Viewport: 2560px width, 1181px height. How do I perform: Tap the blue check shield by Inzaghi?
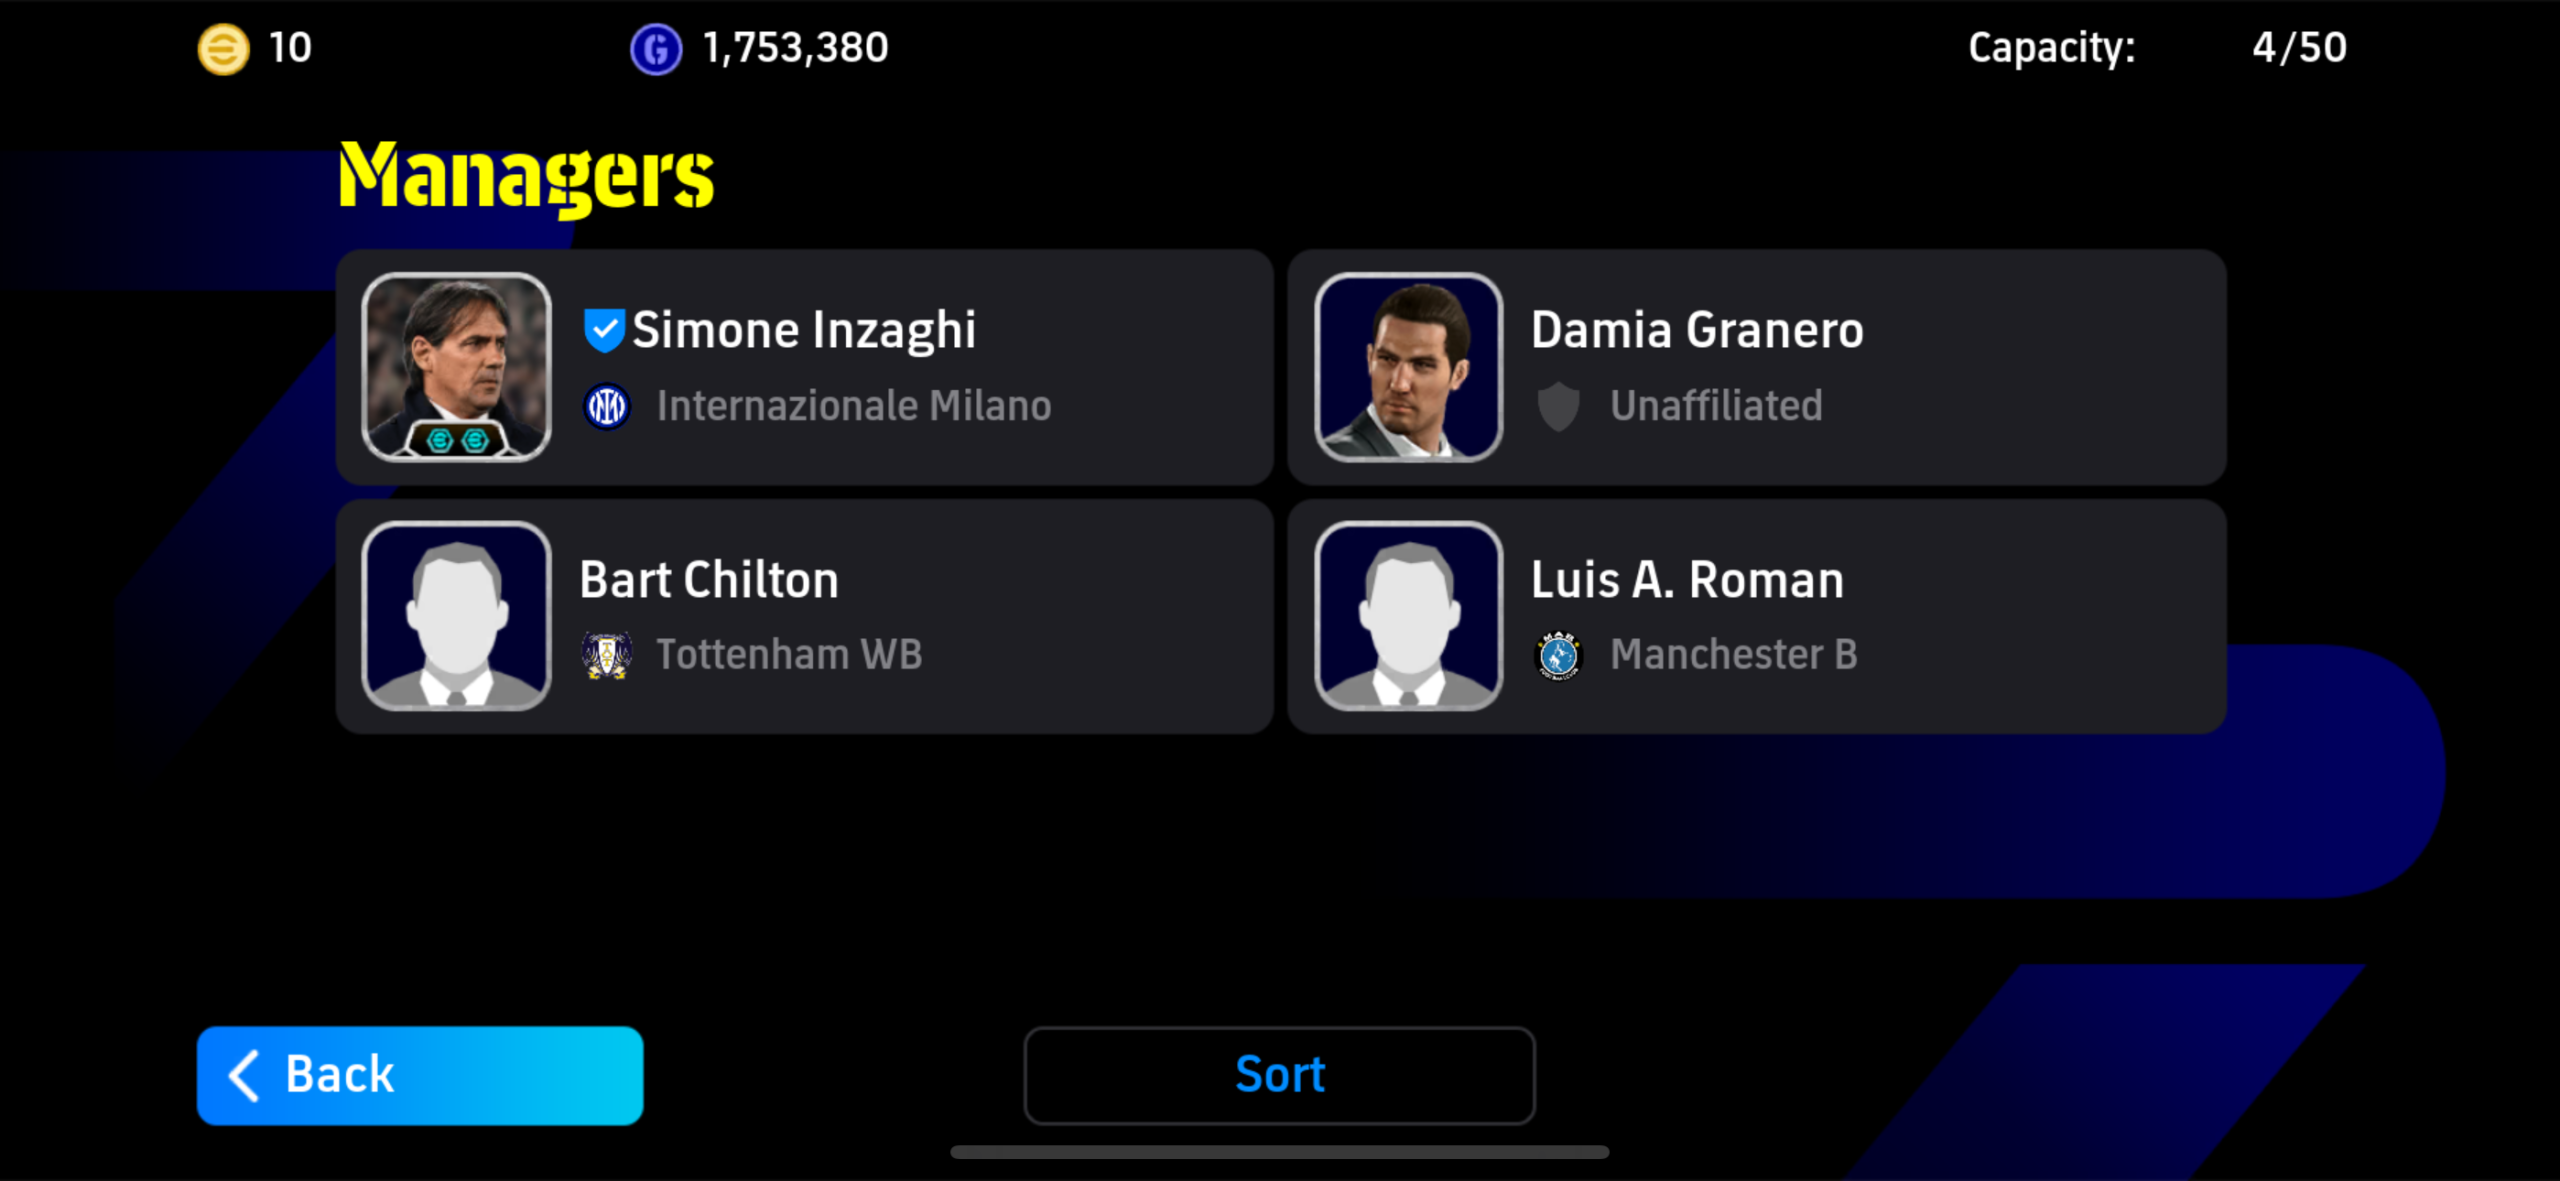point(604,330)
